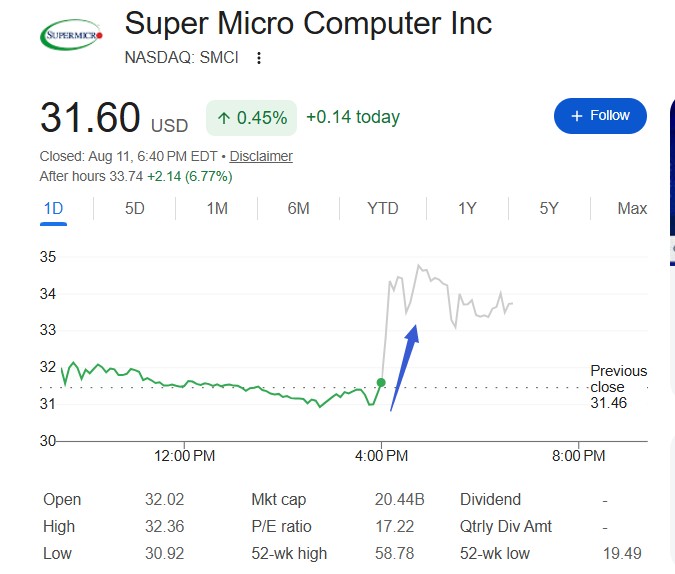Open the three-dot more options menu
Image resolution: width=675 pixels, height=574 pixels.
pyautogui.click(x=259, y=58)
